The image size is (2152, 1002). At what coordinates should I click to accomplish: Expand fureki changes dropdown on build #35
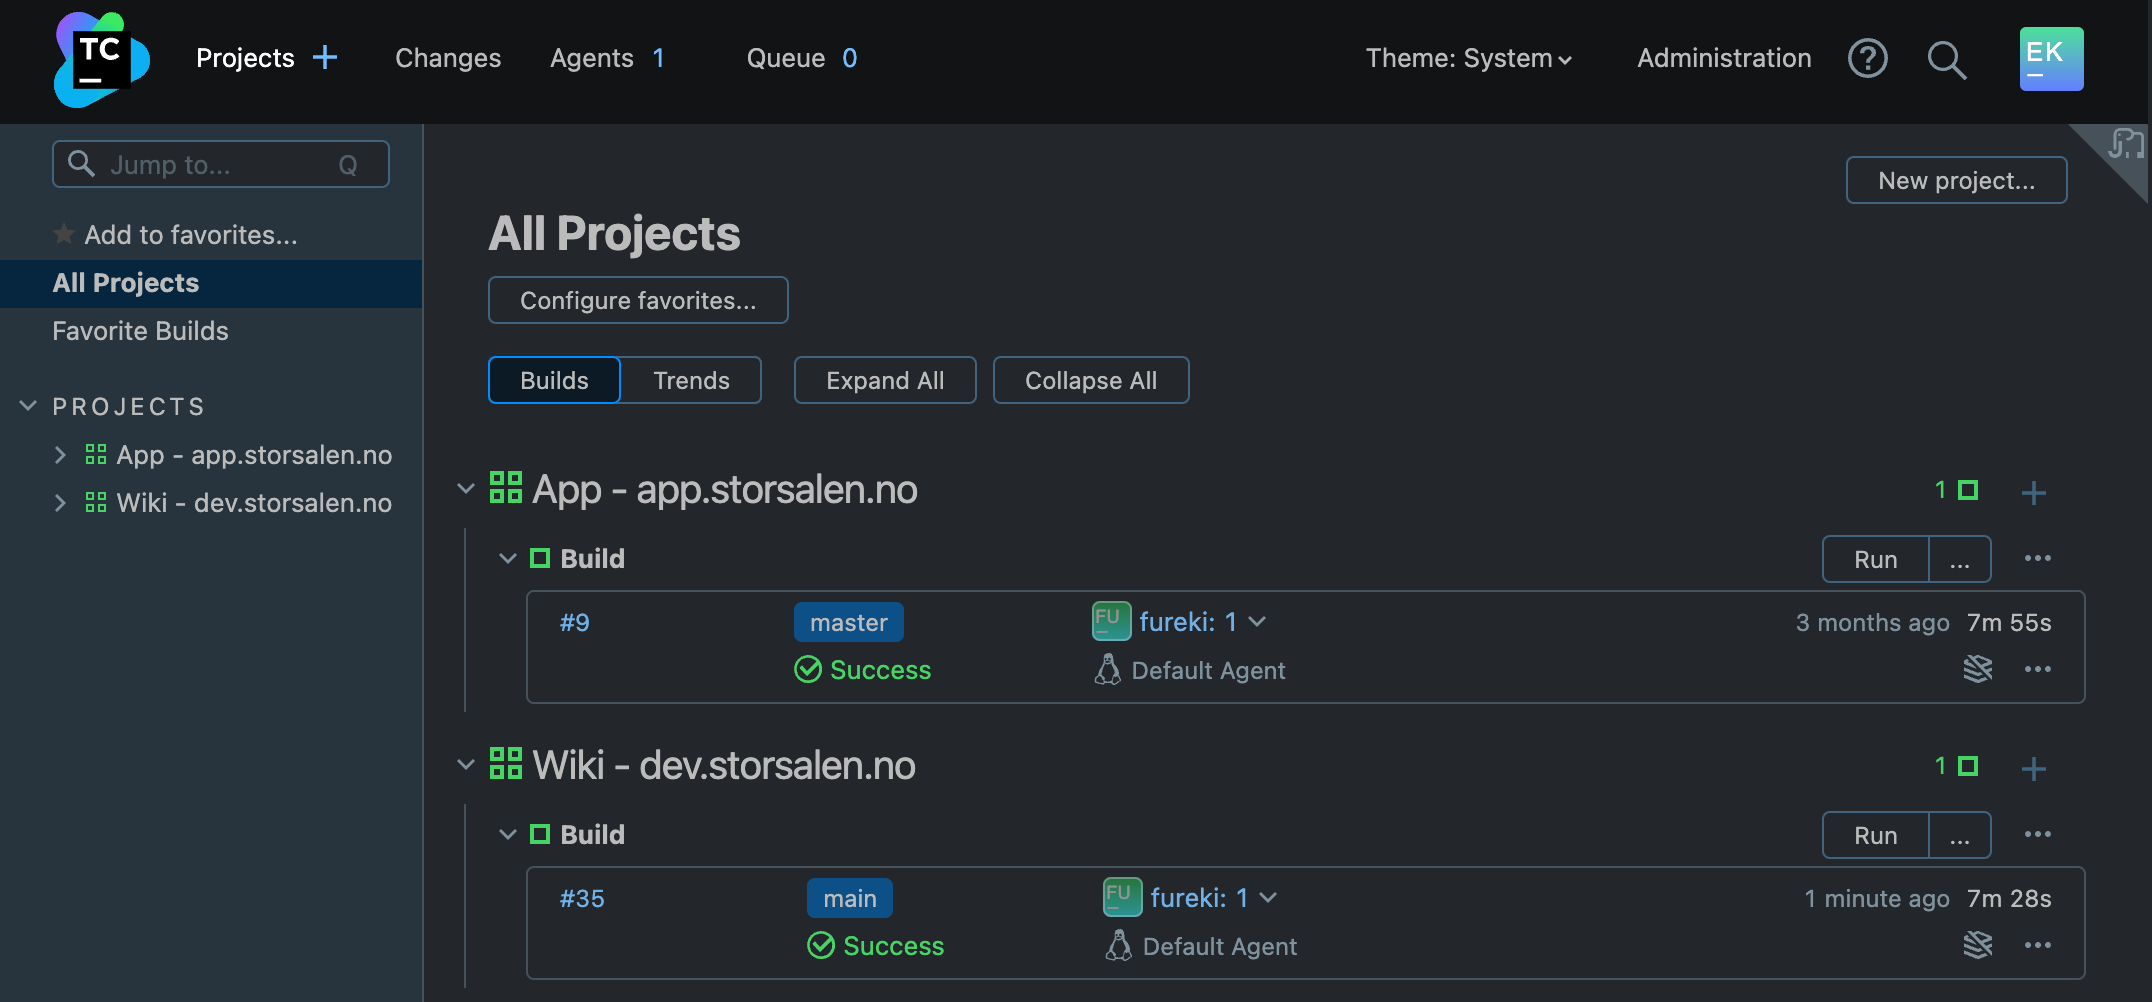click(1268, 898)
